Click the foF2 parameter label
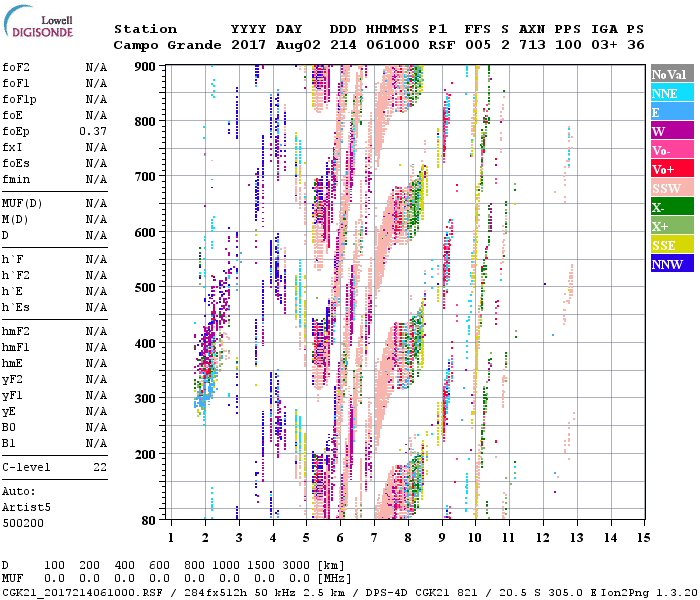 pos(16,67)
